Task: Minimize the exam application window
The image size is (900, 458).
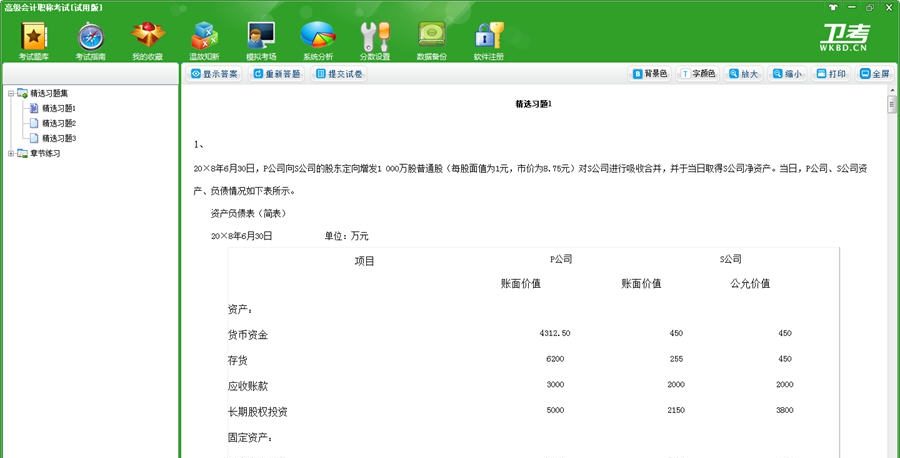Action: click(852, 7)
